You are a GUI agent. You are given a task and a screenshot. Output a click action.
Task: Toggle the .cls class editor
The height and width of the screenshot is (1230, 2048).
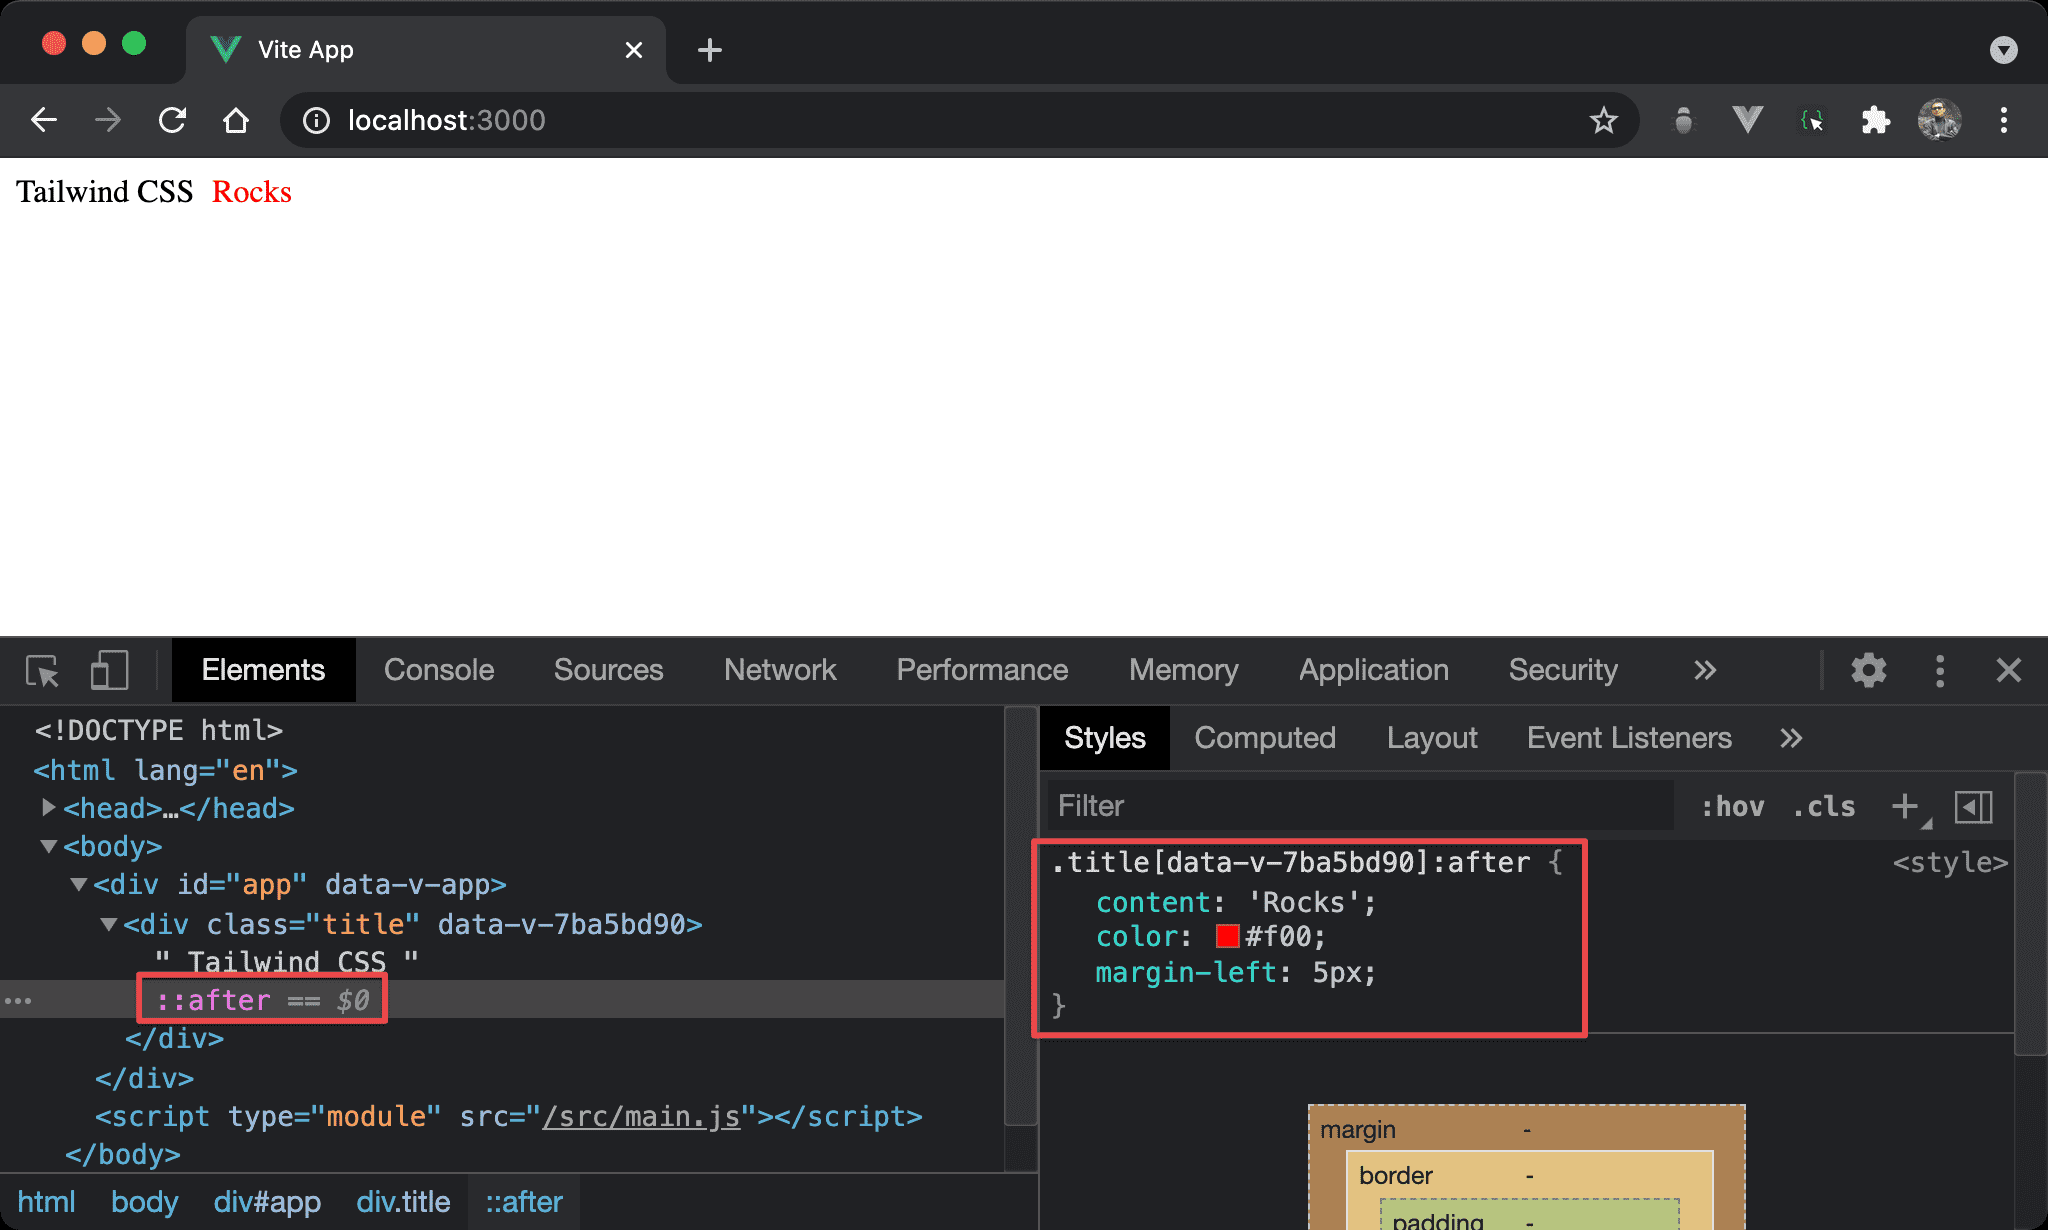(x=1825, y=806)
